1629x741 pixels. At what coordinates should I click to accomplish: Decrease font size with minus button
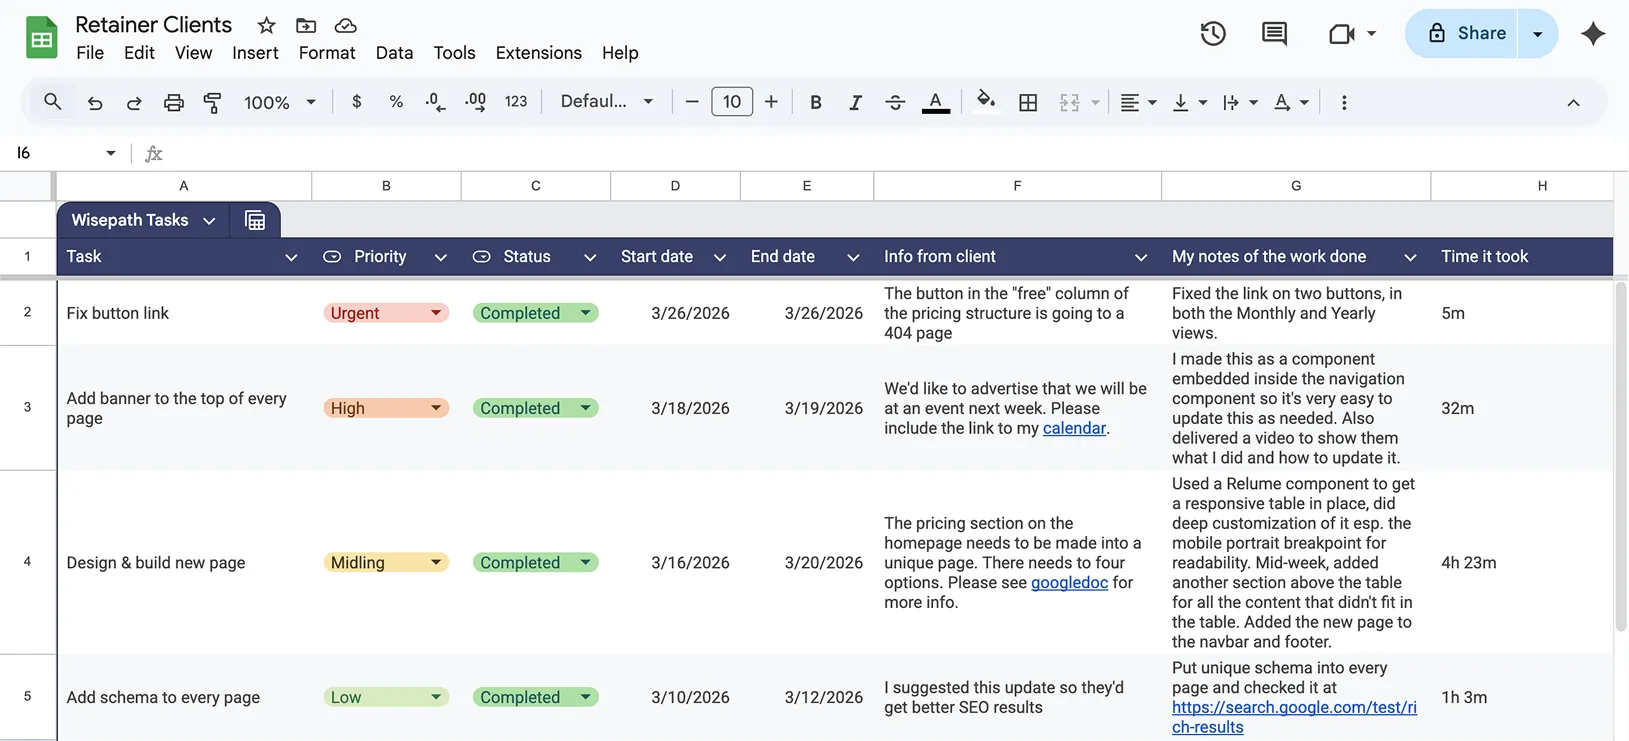(x=691, y=102)
